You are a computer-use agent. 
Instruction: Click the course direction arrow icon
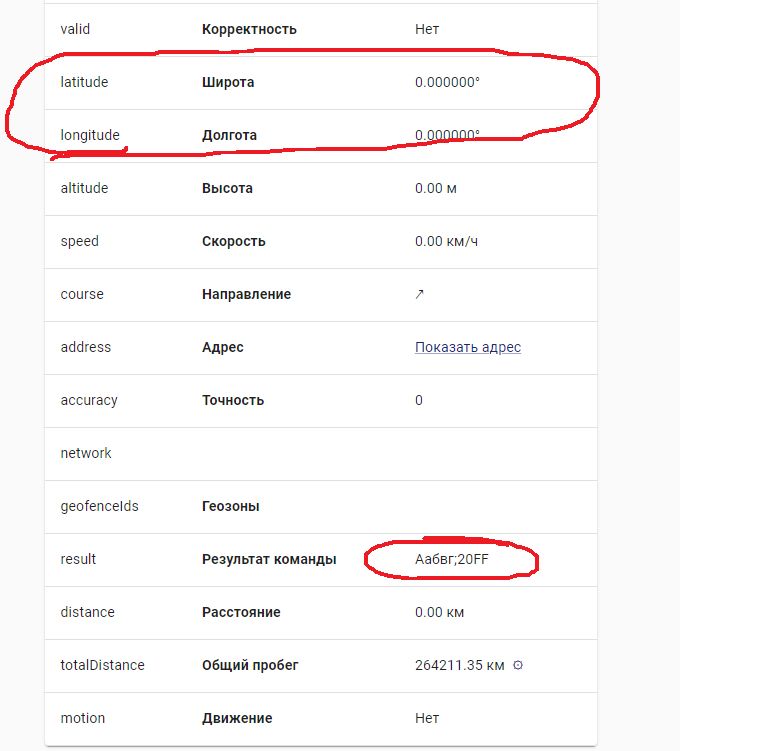[x=419, y=294]
